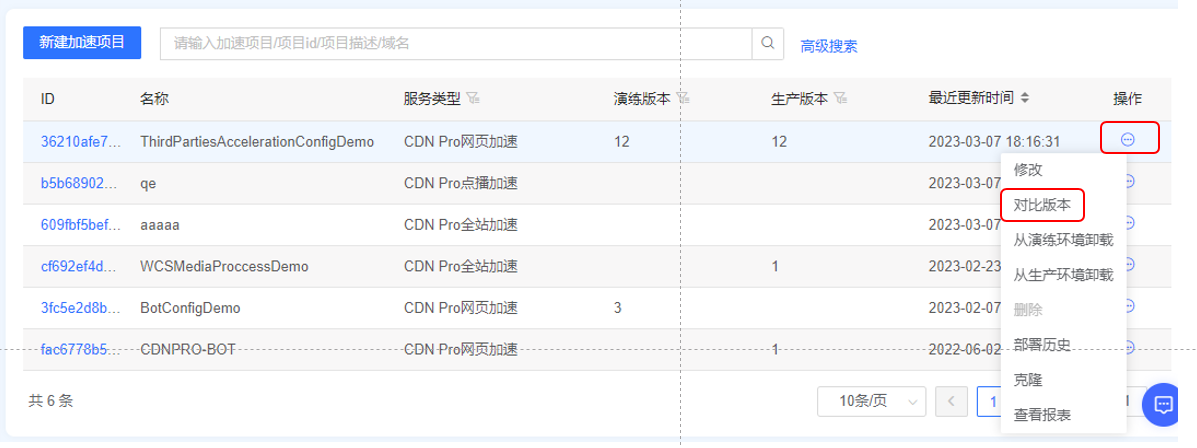The image size is (1197, 448).
Task: Click 新建加速项目 button
Action: coord(82,42)
